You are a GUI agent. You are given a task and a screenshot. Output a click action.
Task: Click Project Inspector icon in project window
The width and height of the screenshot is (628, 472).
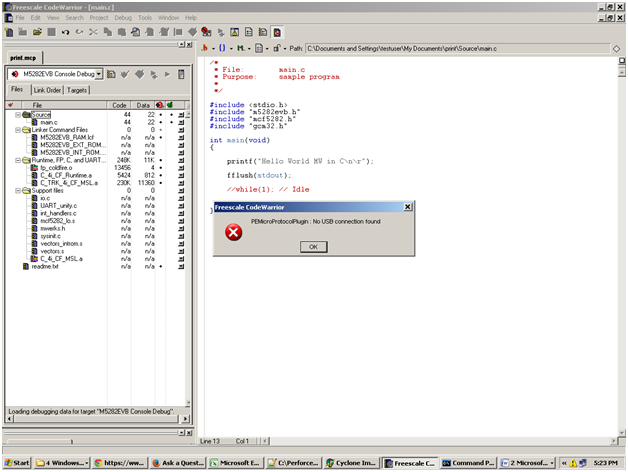[x=181, y=74]
